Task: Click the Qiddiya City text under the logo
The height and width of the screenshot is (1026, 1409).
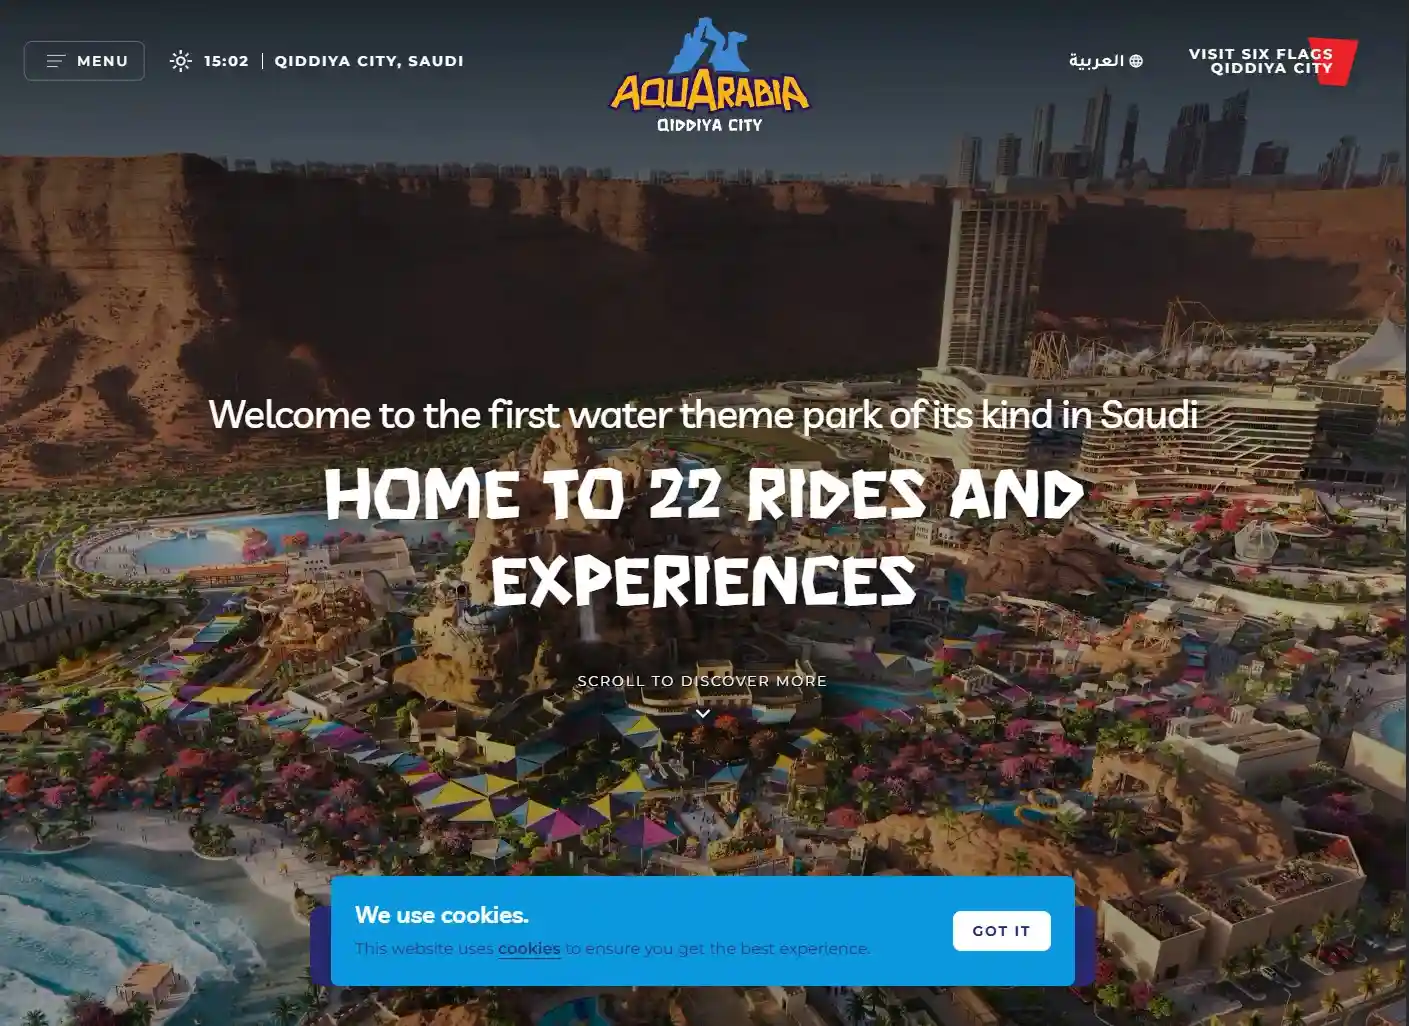Action: pos(710,125)
